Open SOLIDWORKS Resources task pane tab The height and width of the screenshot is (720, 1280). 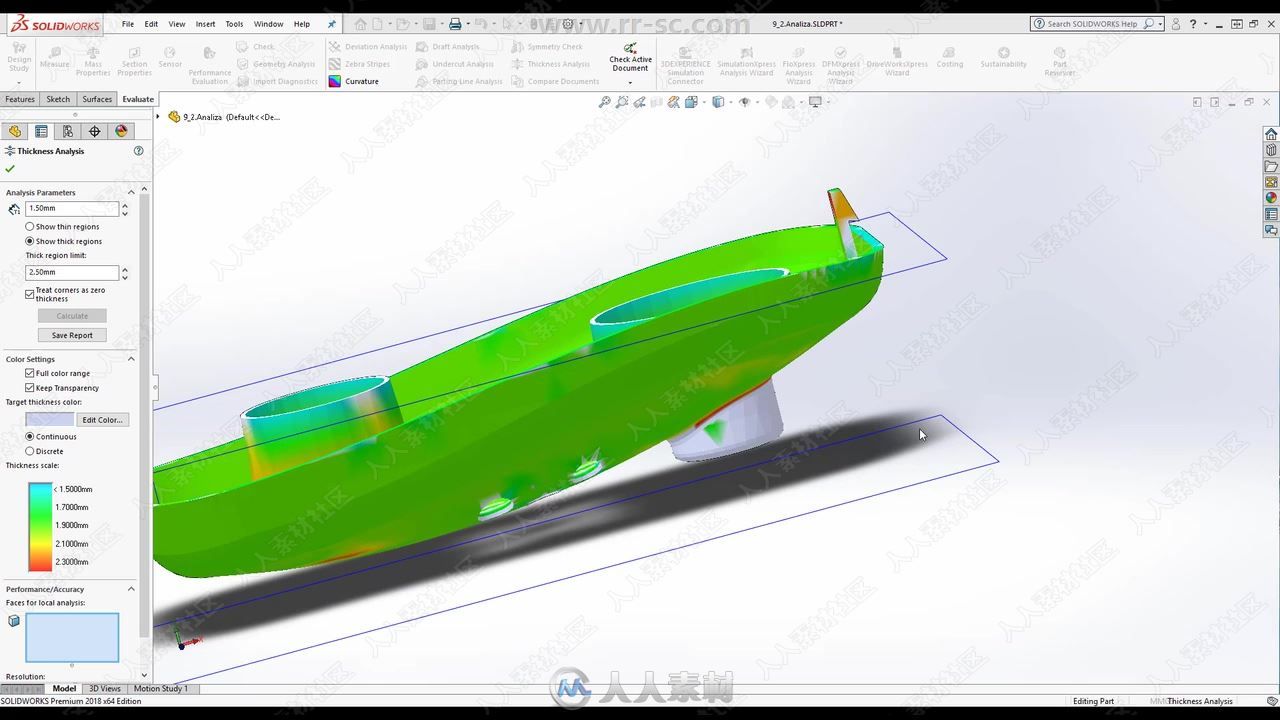pos(1271,134)
